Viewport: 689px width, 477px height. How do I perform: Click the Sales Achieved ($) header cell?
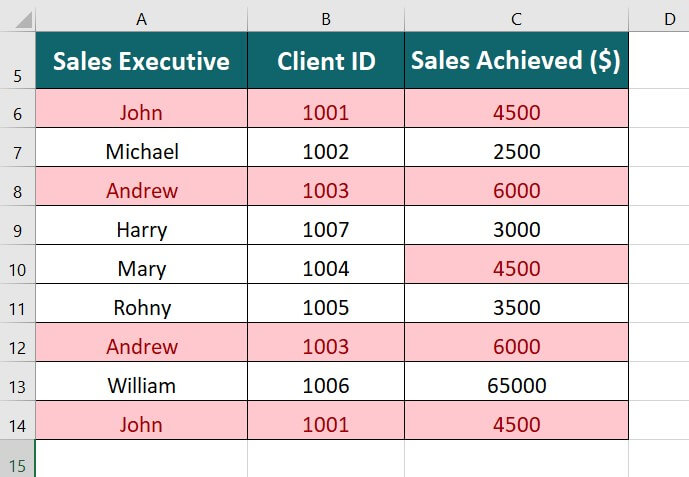(516, 62)
